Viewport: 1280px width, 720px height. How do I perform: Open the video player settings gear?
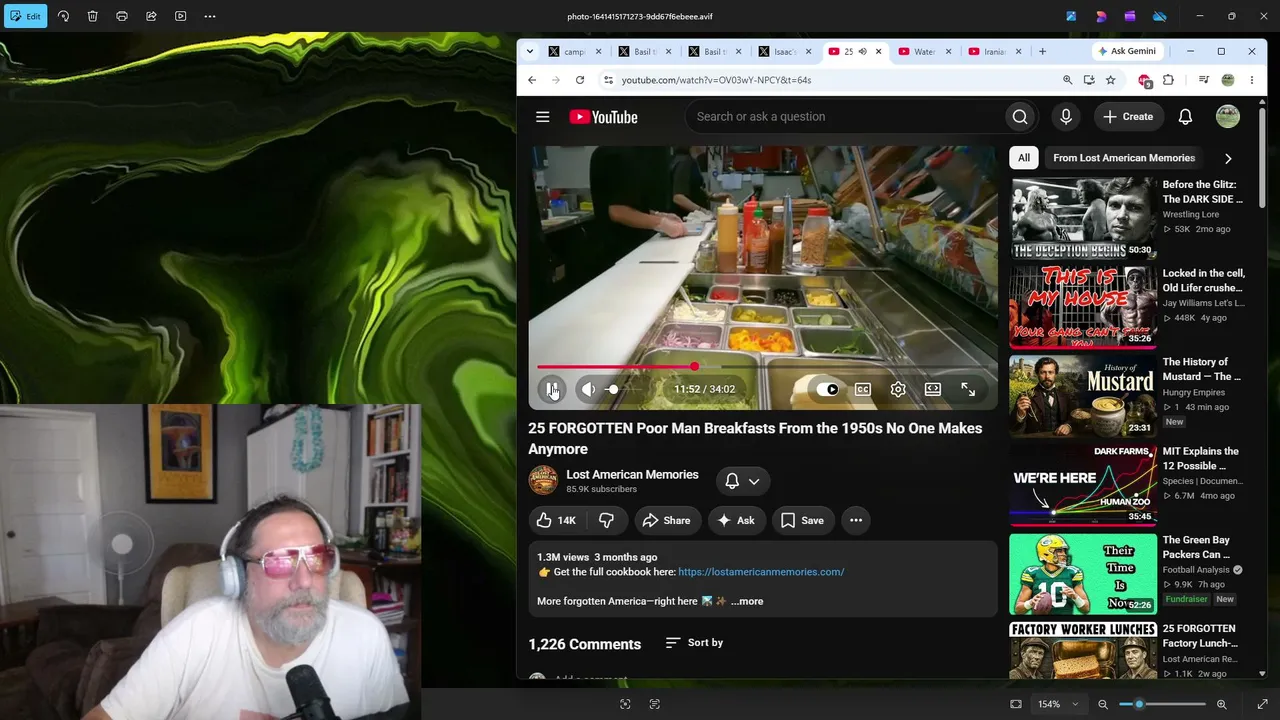coord(898,390)
